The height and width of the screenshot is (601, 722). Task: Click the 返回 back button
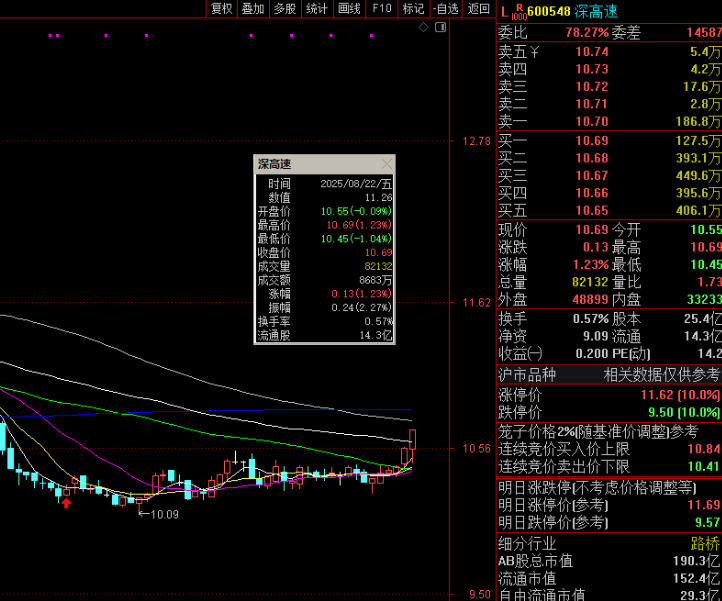[478, 9]
